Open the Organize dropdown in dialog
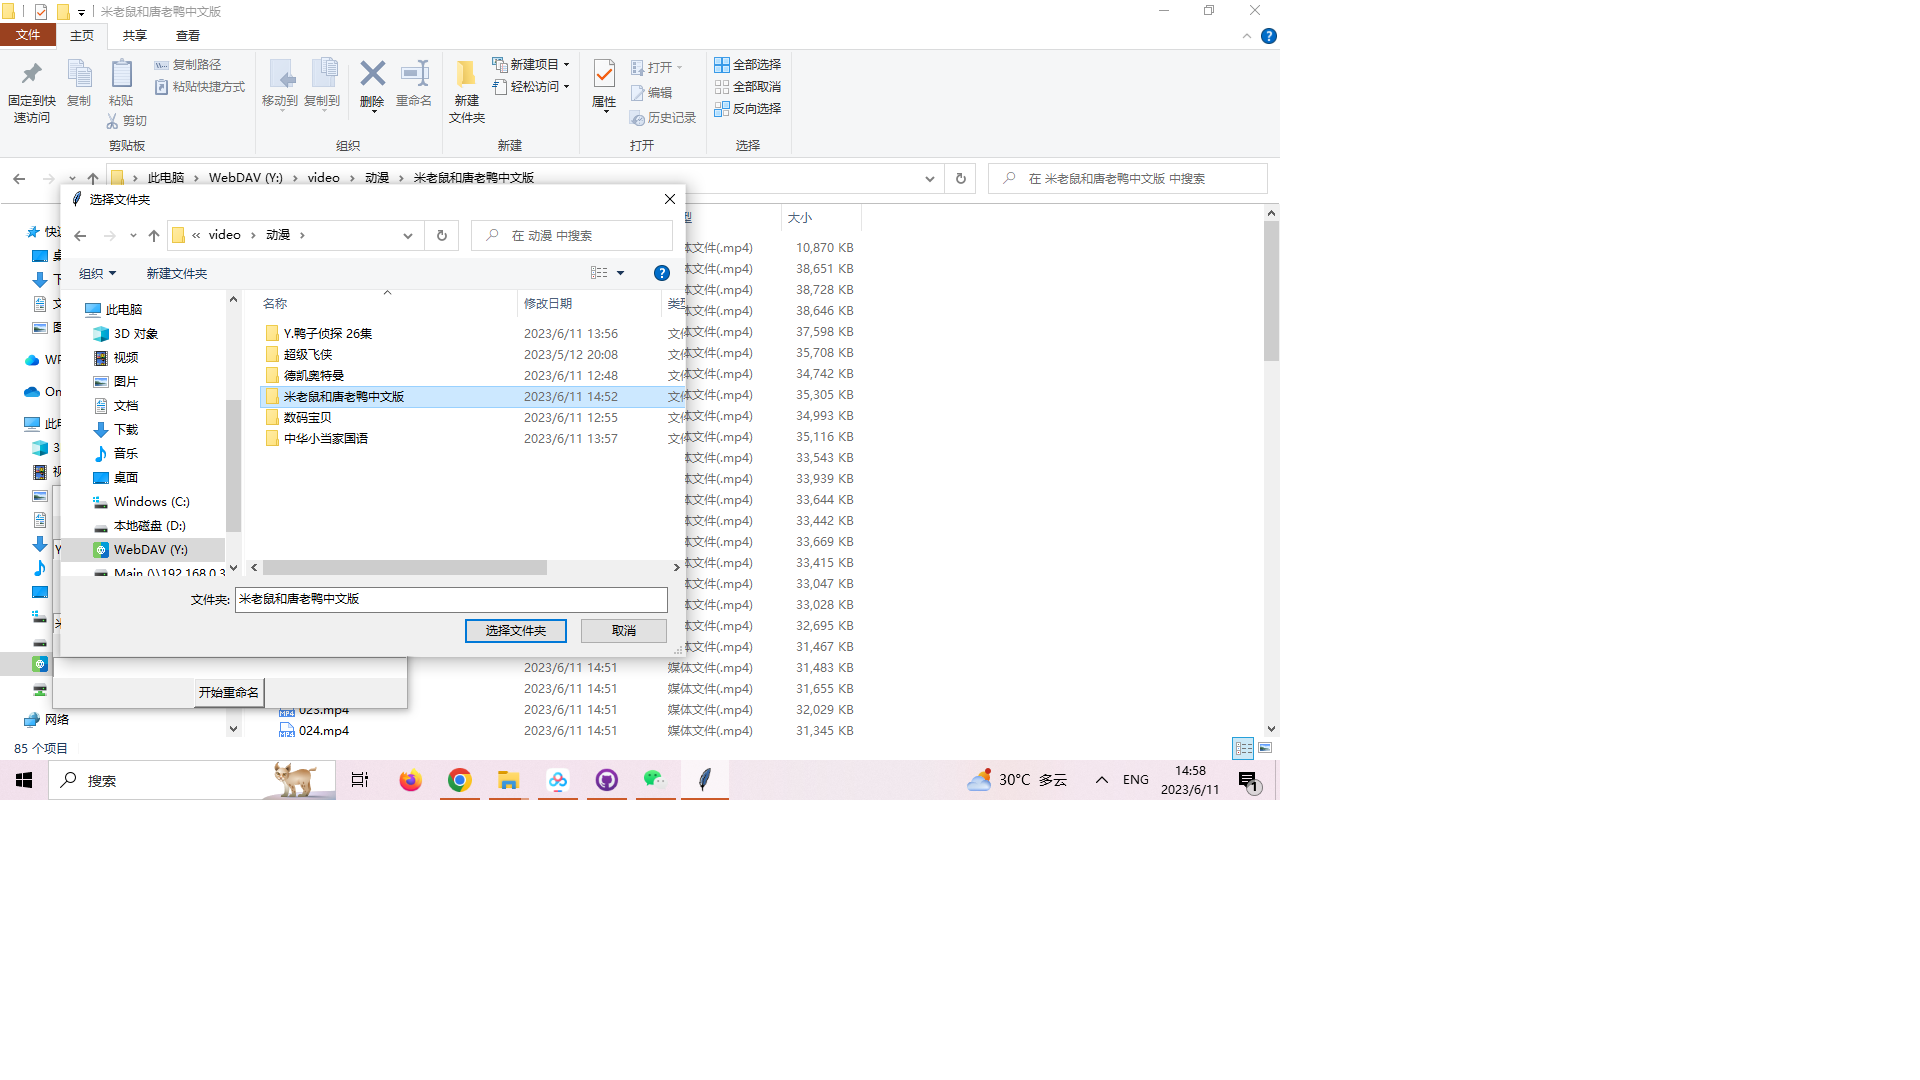 (x=97, y=273)
